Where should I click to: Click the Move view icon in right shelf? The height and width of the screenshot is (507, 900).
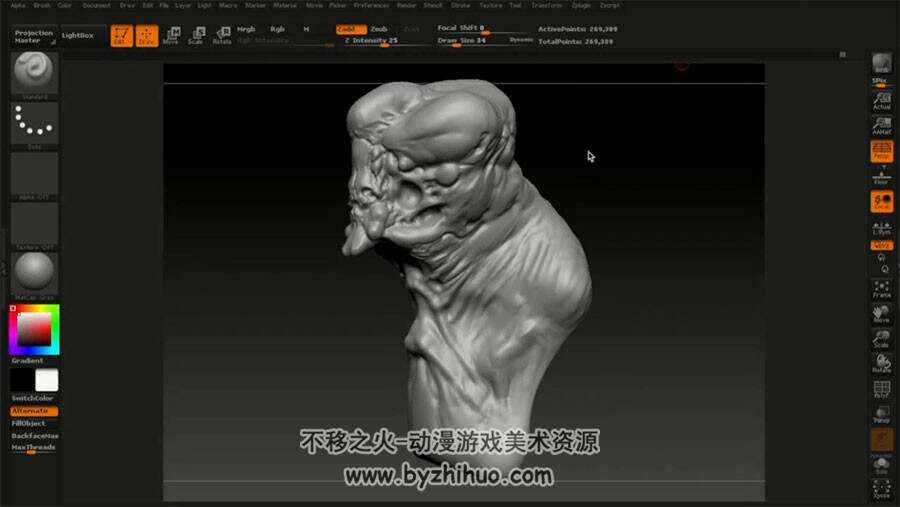[x=882, y=314]
